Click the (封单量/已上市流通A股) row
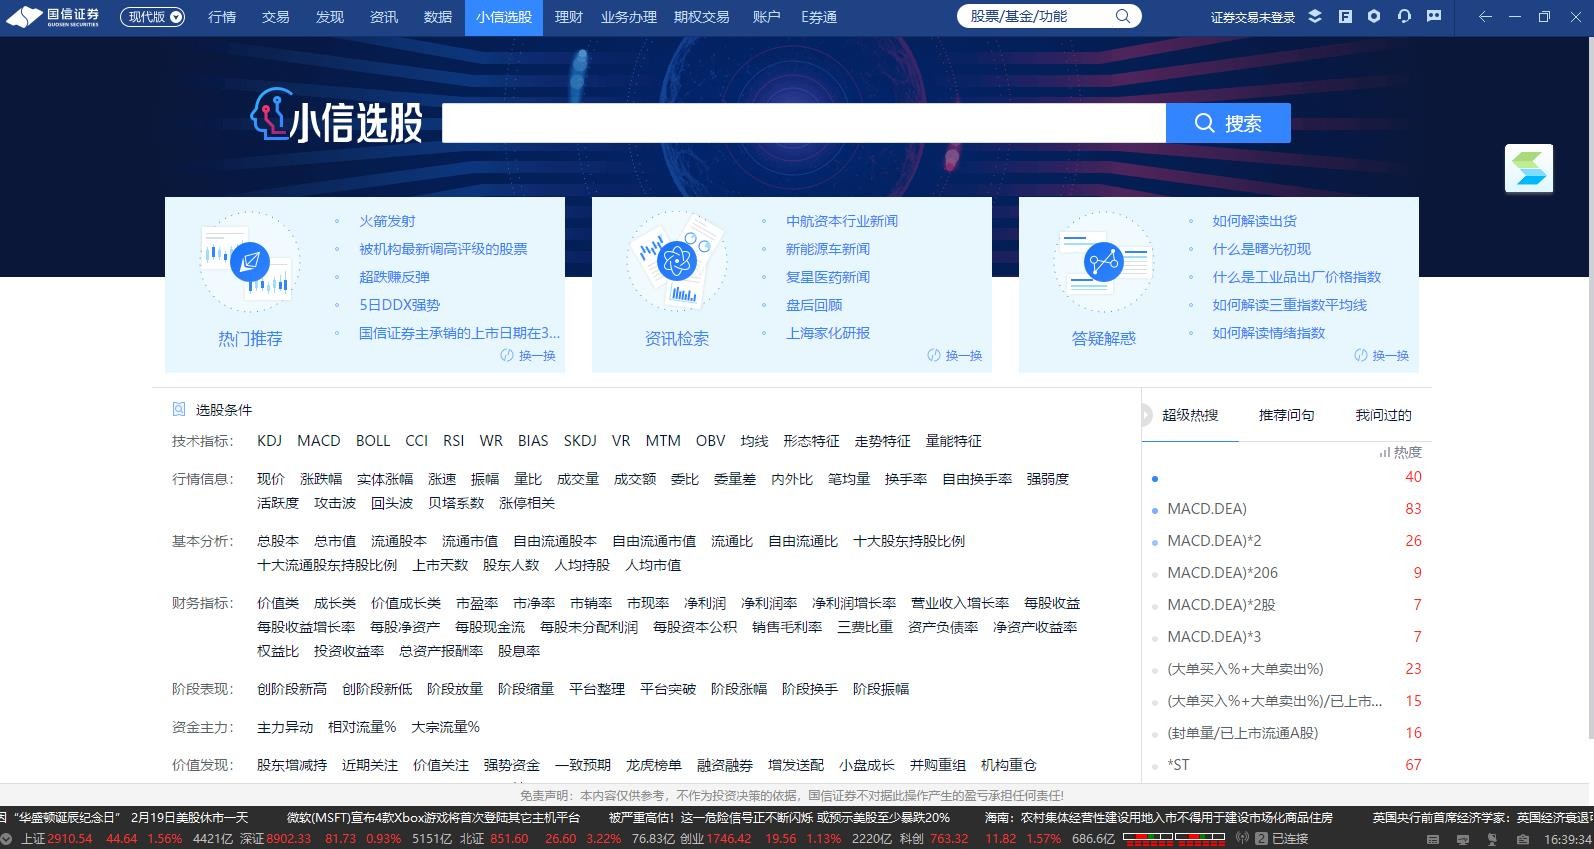This screenshot has height=849, width=1594. [1287, 733]
